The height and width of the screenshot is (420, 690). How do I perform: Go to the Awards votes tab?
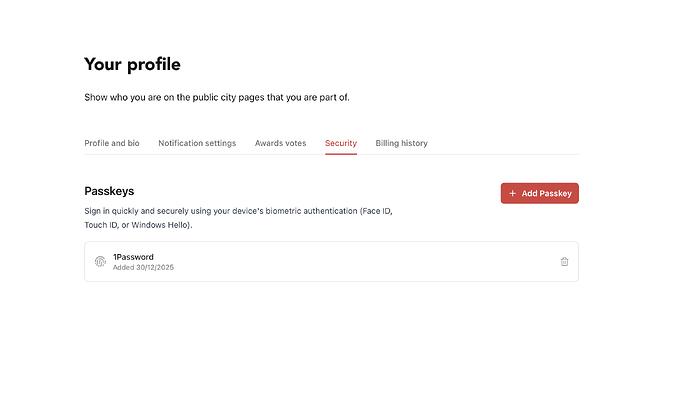280,143
